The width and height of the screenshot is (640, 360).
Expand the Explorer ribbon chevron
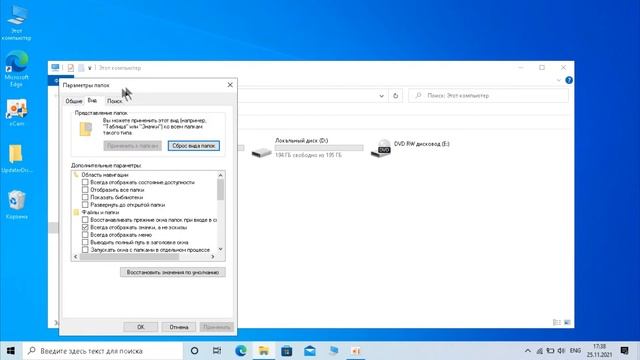[x=558, y=80]
